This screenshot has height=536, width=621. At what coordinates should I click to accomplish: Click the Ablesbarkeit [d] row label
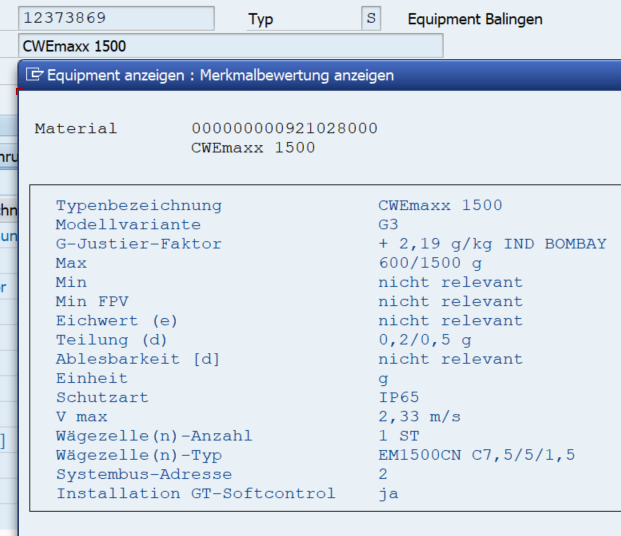click(137, 359)
